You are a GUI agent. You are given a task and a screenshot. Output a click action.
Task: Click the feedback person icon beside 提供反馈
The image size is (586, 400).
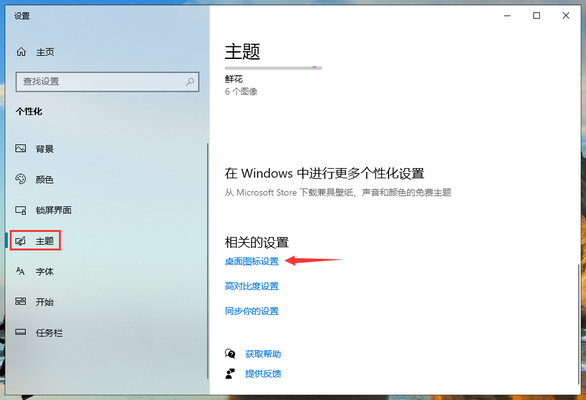230,373
